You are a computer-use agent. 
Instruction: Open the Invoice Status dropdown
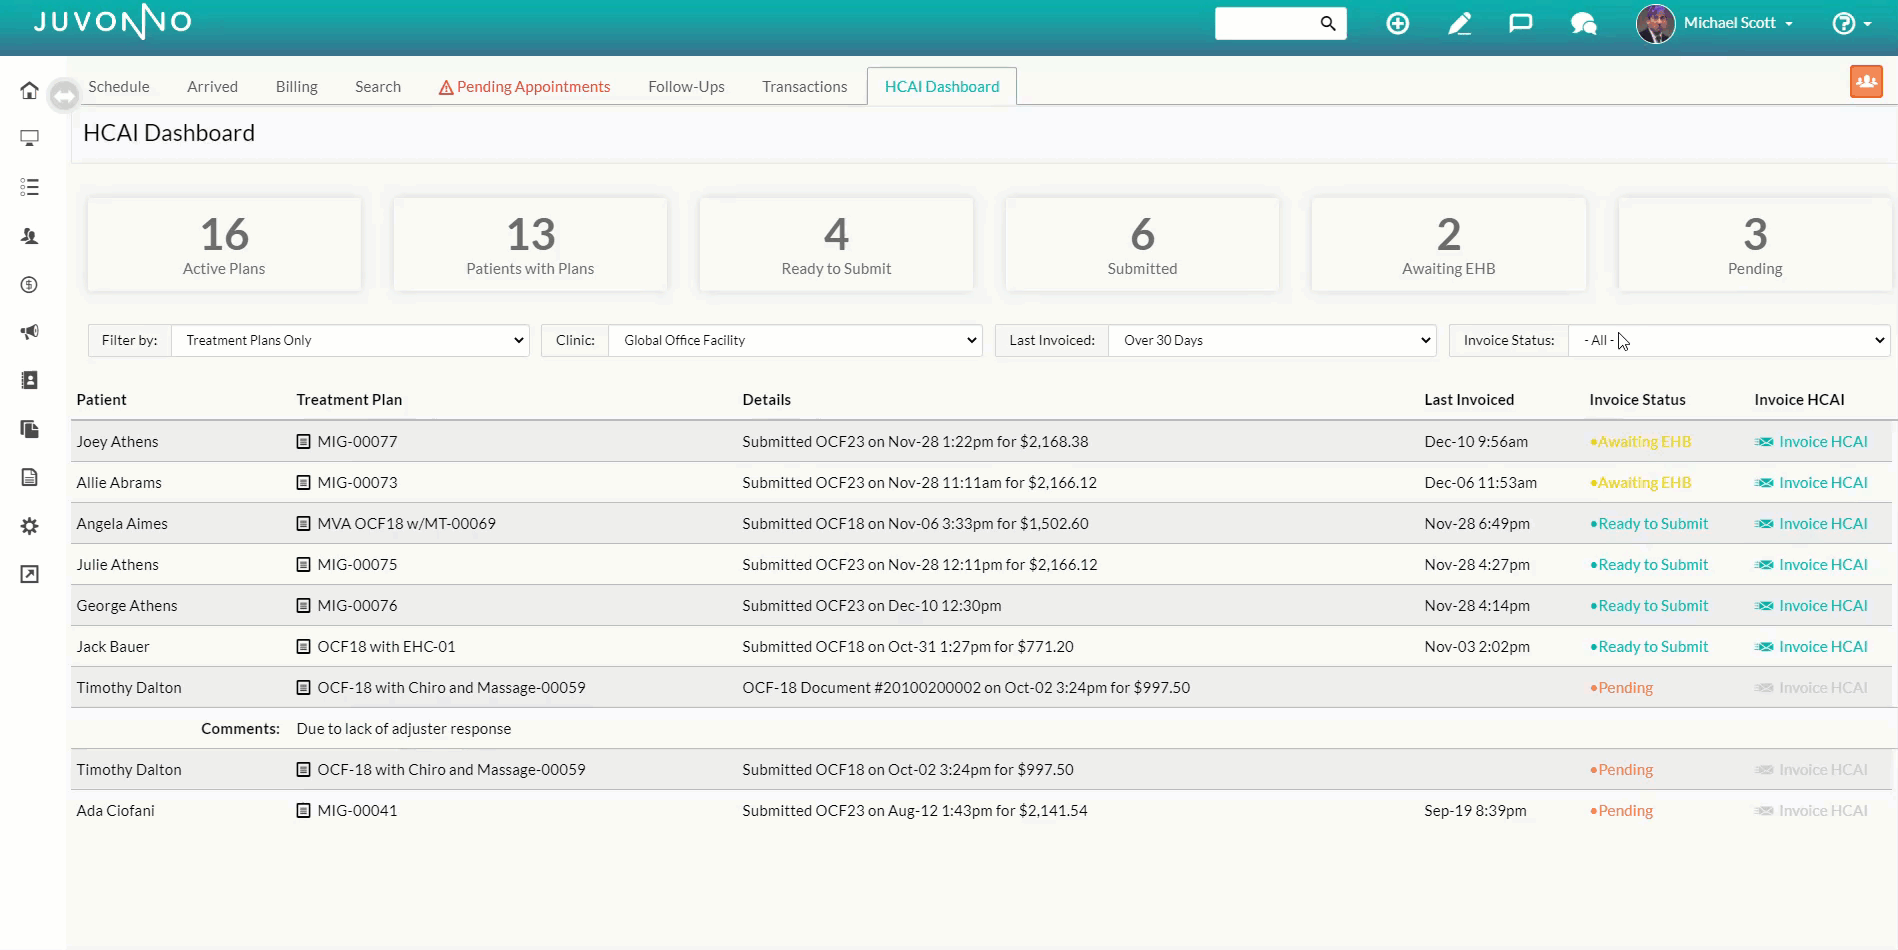1729,340
